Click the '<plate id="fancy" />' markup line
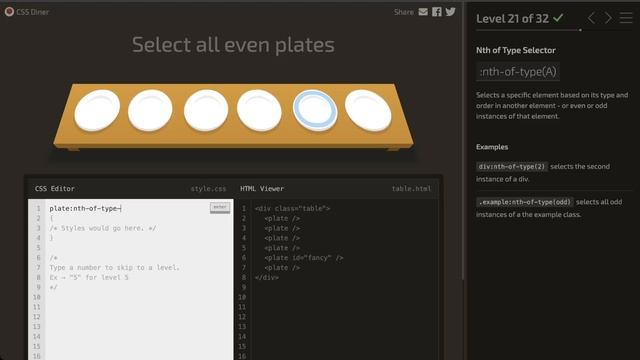640x360 pixels. (304, 258)
